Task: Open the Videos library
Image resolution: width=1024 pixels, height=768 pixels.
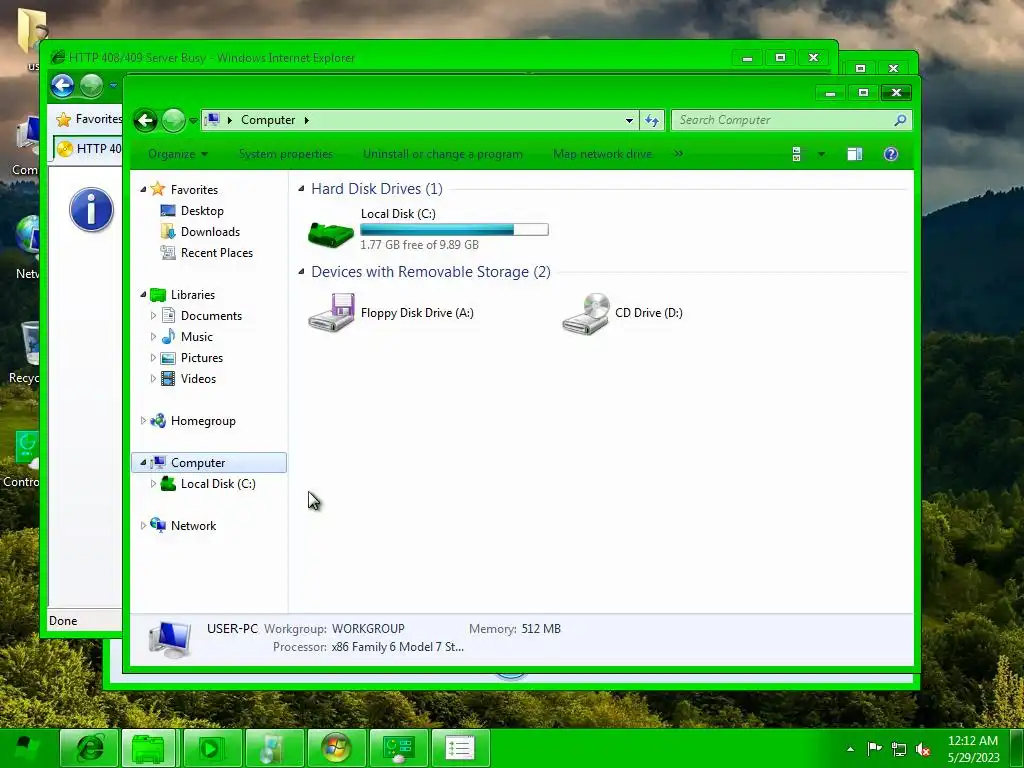Action: (198, 379)
